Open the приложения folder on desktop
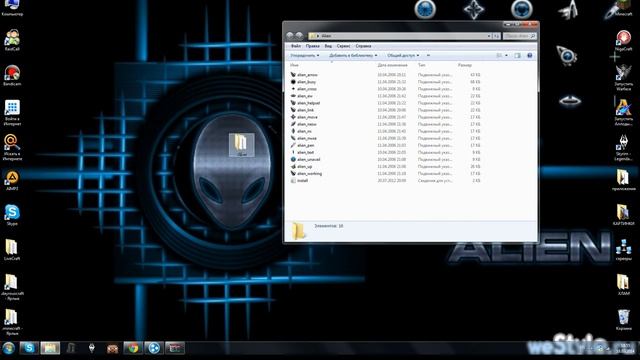Viewport: 640px width, 360px height. (623, 180)
